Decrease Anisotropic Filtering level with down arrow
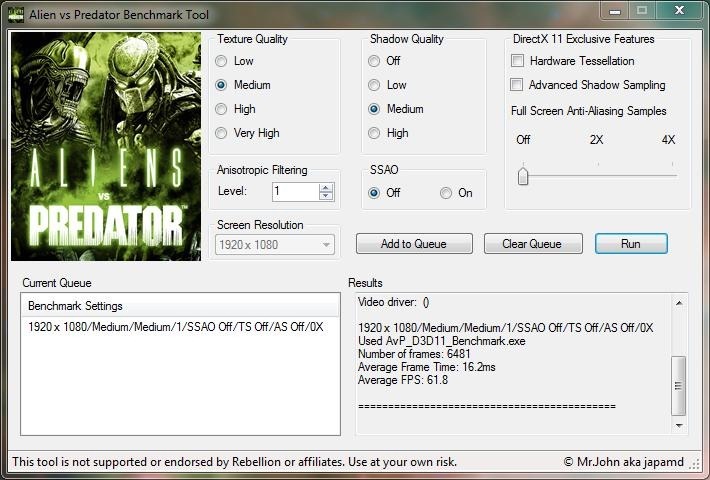The width and height of the screenshot is (710, 480). point(326,196)
